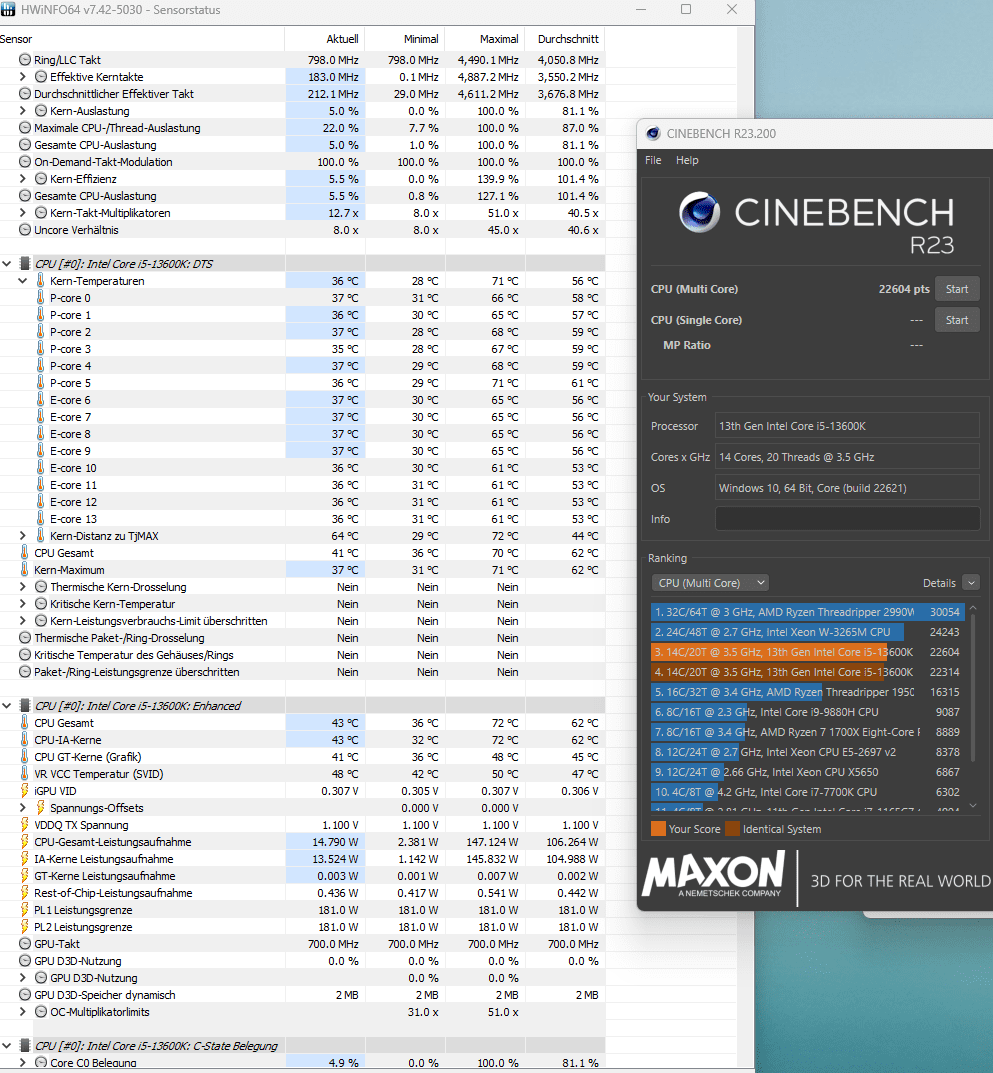Click the lightning icon beside VDDQ TX Spannung
The width and height of the screenshot is (993, 1073).
coord(25,825)
